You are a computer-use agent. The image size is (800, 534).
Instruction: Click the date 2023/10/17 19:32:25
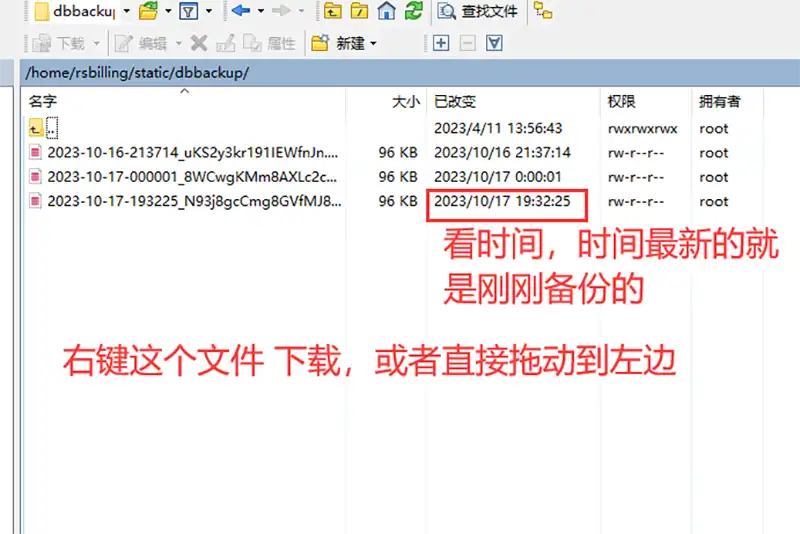[502, 201]
